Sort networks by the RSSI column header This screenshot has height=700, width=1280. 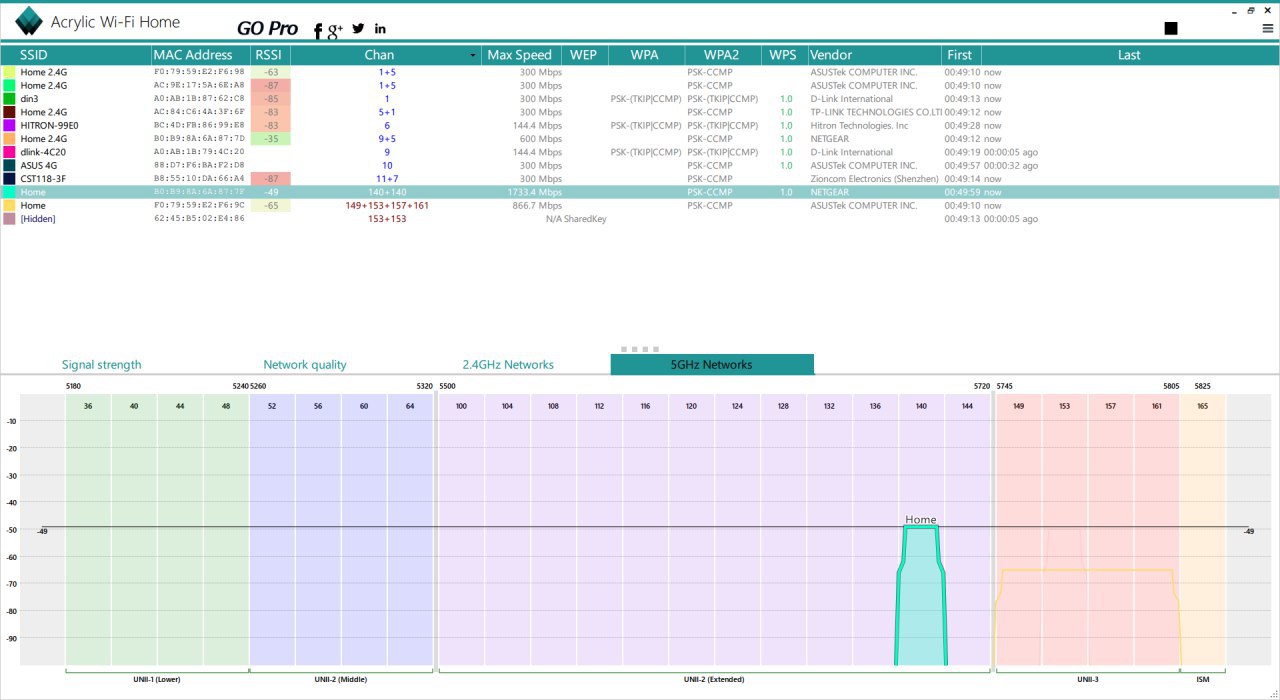click(x=269, y=55)
